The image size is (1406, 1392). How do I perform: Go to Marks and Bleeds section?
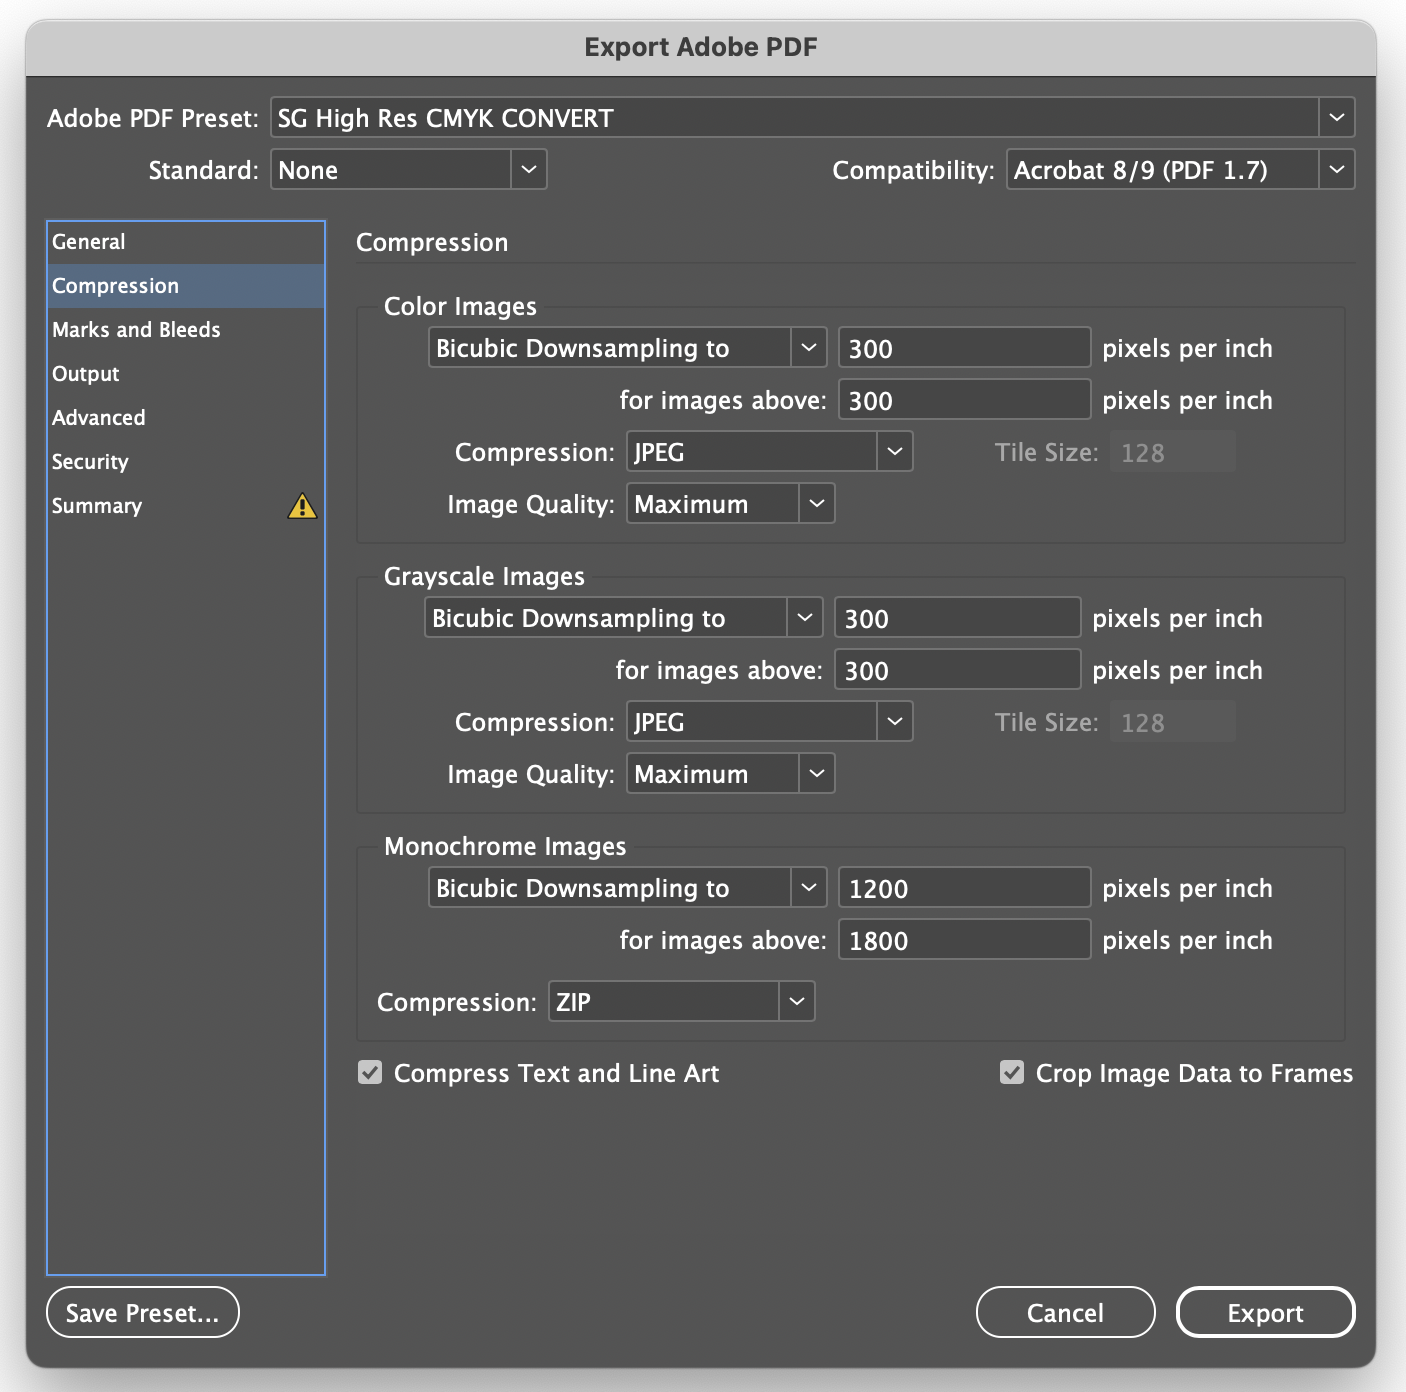tap(186, 330)
